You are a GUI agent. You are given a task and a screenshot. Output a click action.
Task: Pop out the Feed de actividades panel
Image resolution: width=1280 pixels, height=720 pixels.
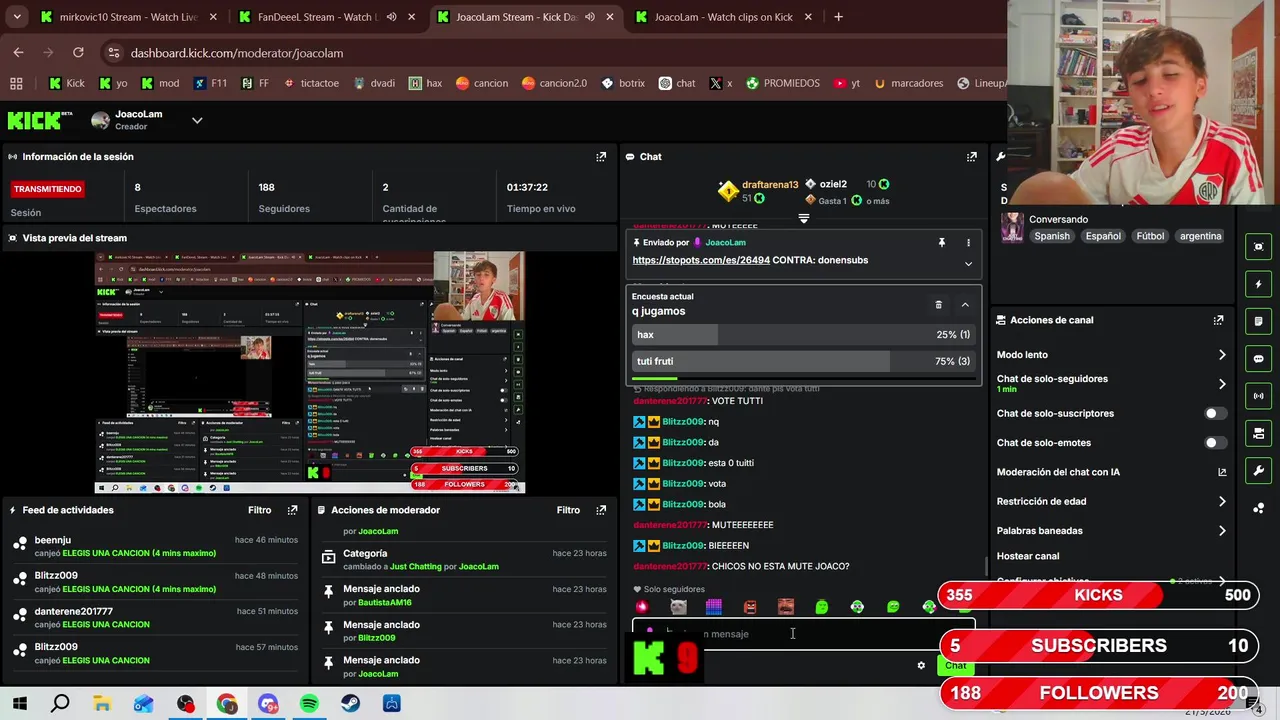pos(292,510)
